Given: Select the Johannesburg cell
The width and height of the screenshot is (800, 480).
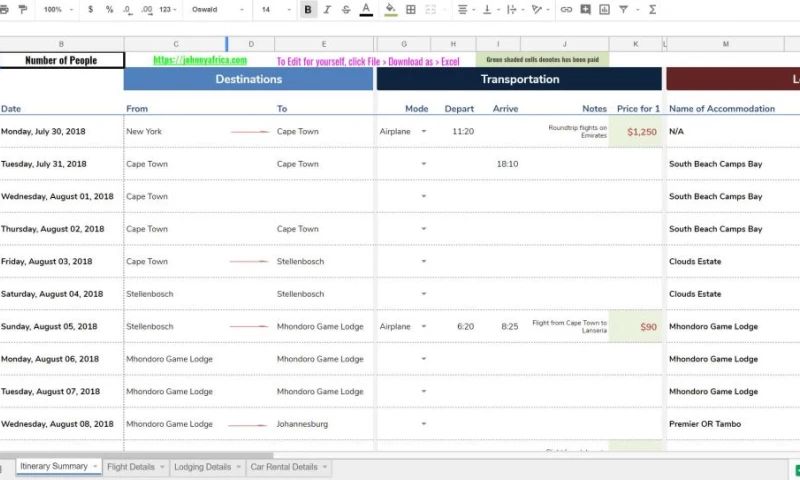Looking at the screenshot, I should click(x=324, y=424).
